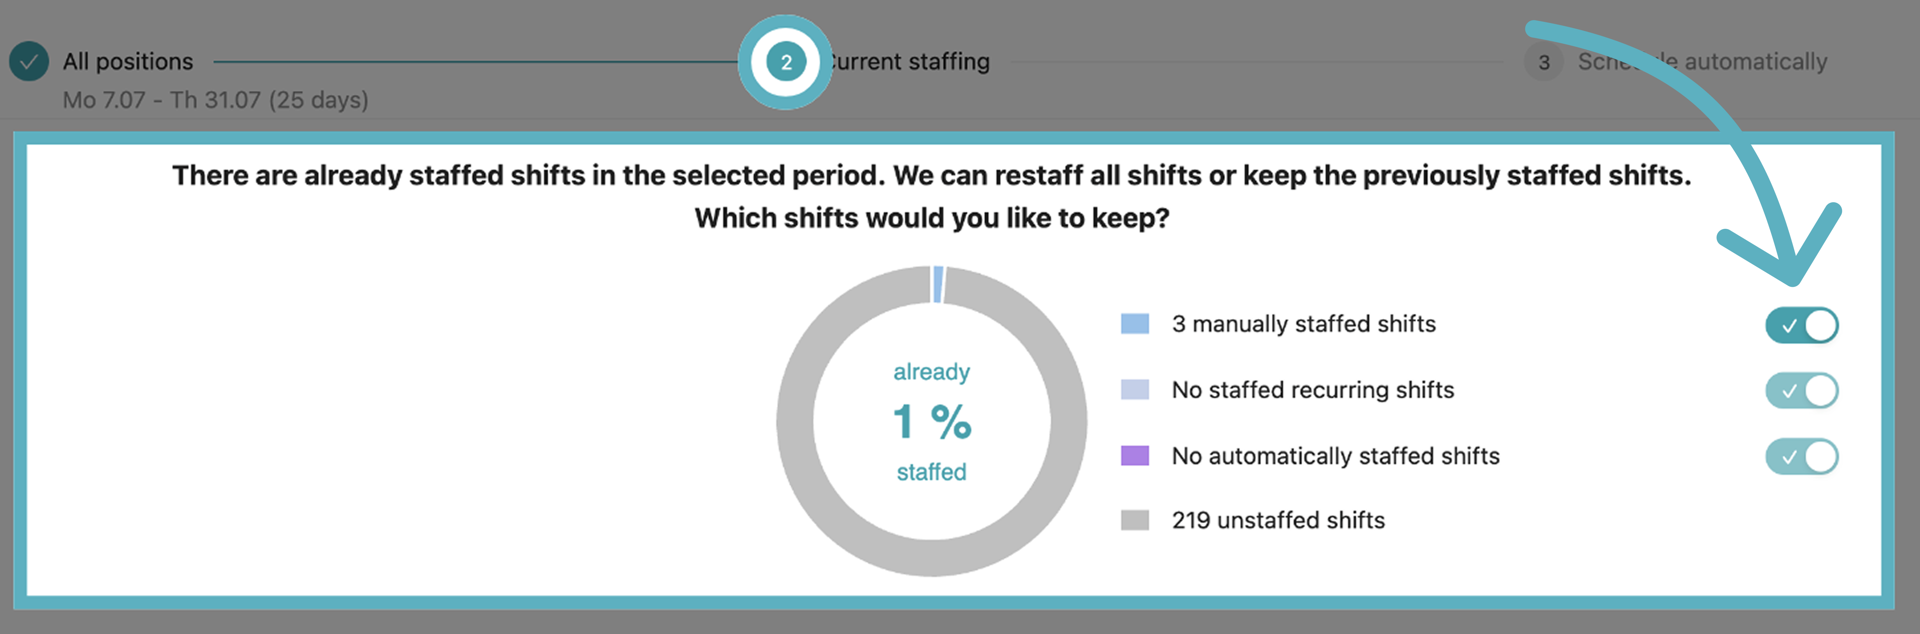
Task: Switch off the automatically staffed shifts toggle
Action: coord(1802,457)
